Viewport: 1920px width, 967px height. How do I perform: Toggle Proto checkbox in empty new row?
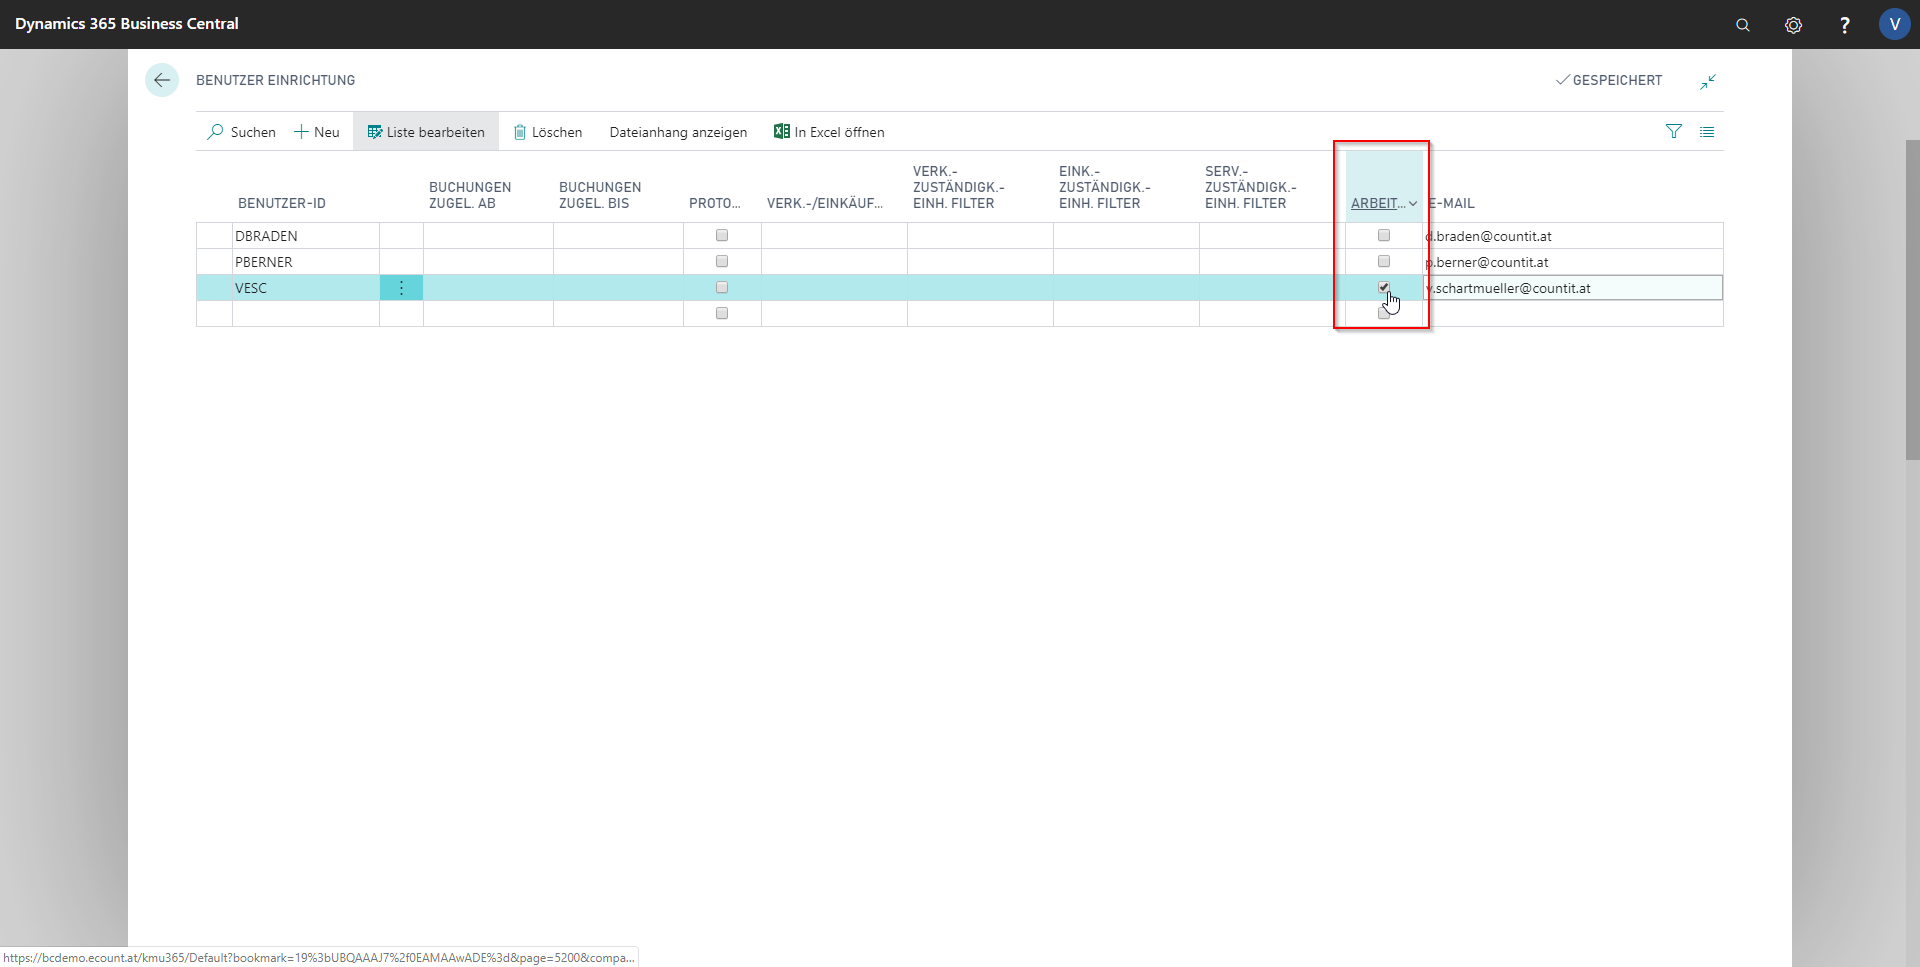[722, 314]
